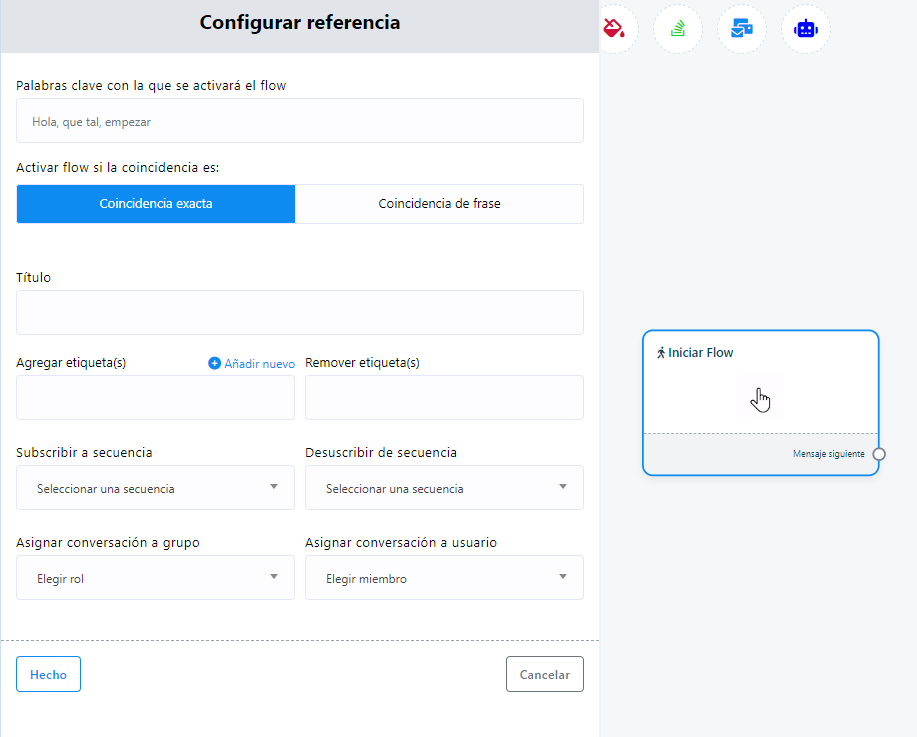Focus the Palabras clave input field
This screenshot has height=737, width=917.
pos(300,120)
